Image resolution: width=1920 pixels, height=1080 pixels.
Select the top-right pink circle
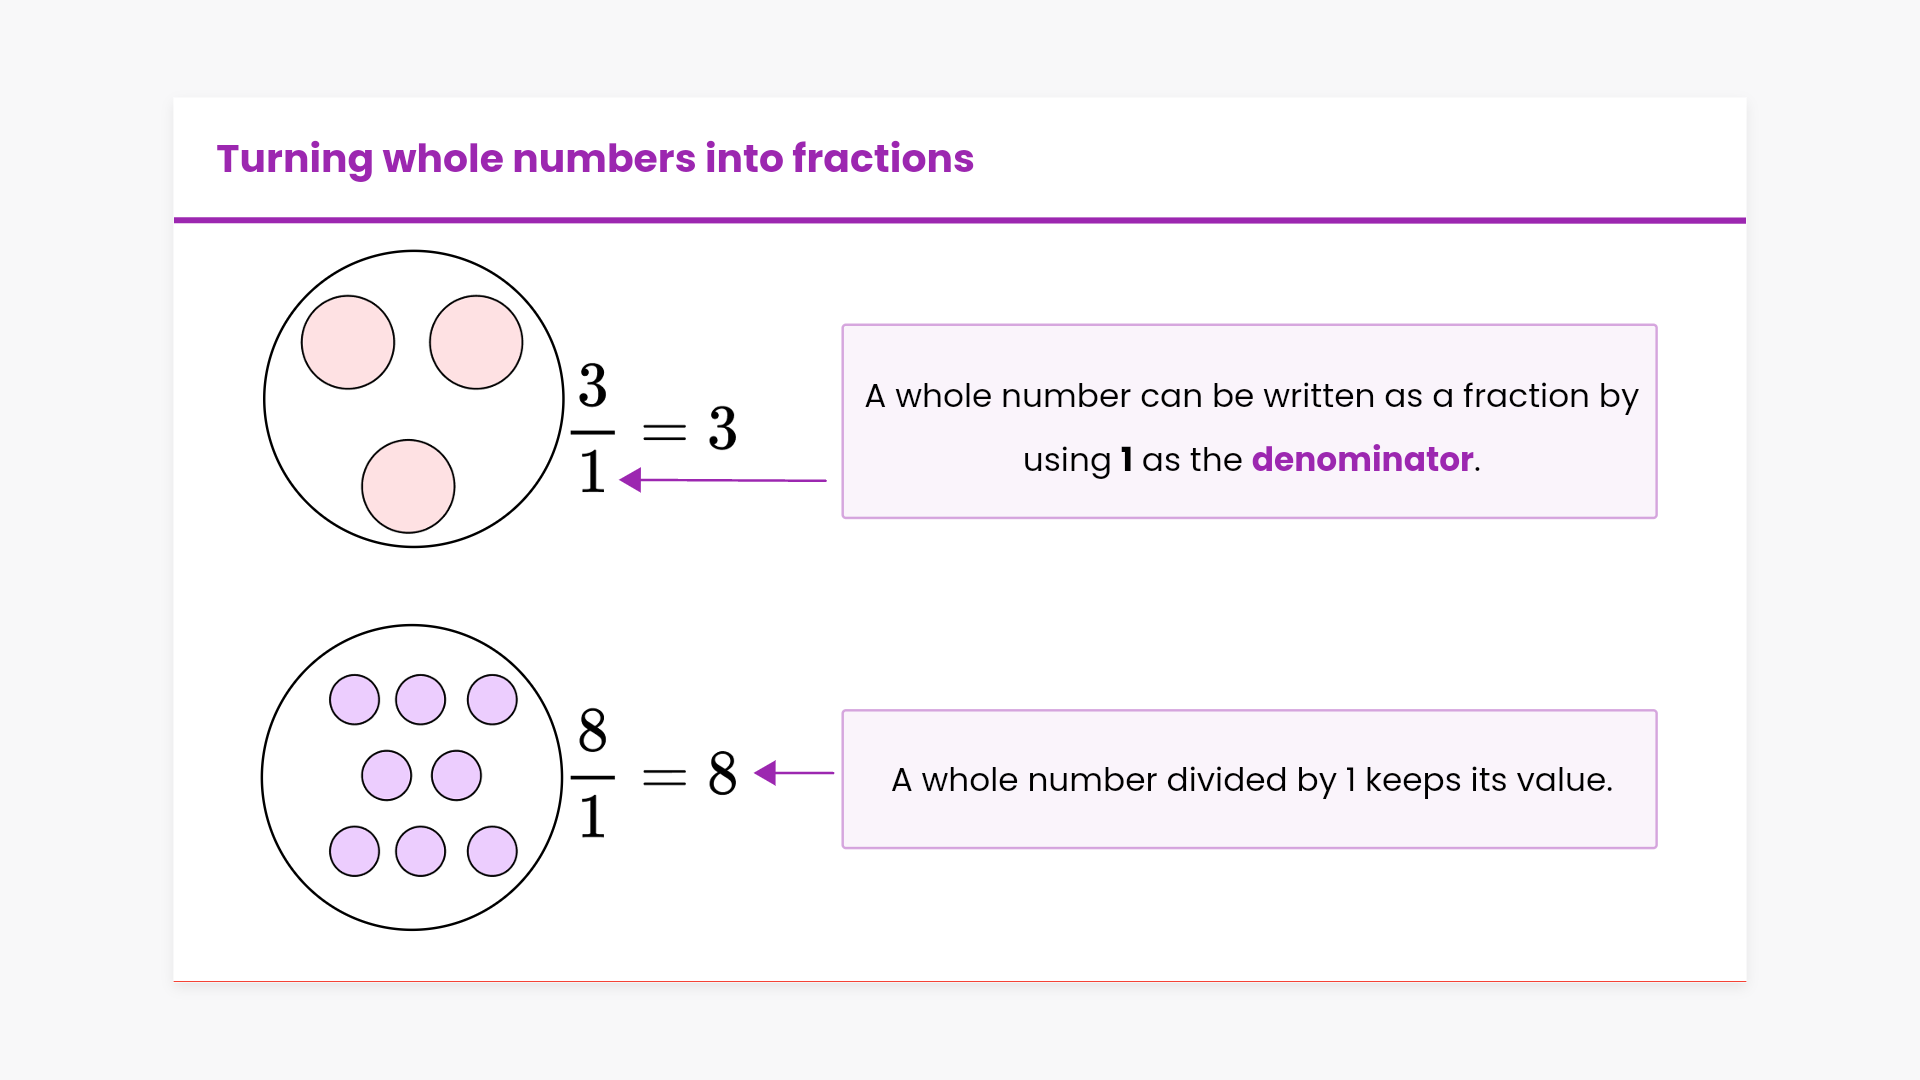click(476, 342)
